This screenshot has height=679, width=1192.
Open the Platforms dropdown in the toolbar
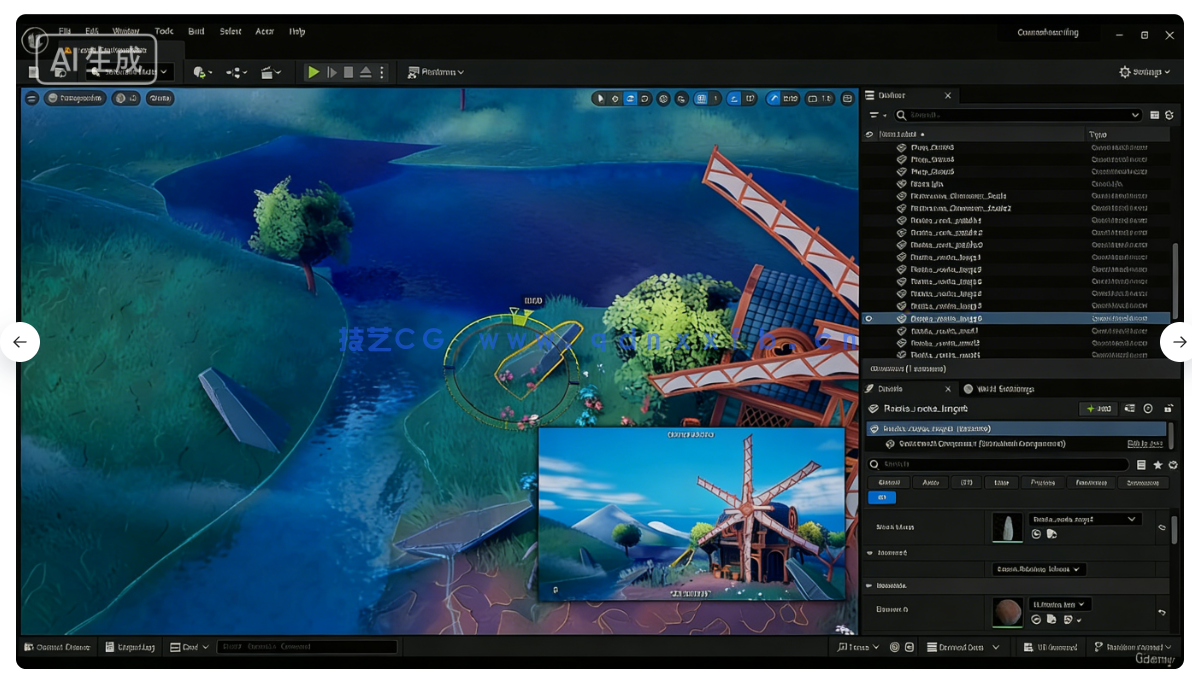pos(437,72)
